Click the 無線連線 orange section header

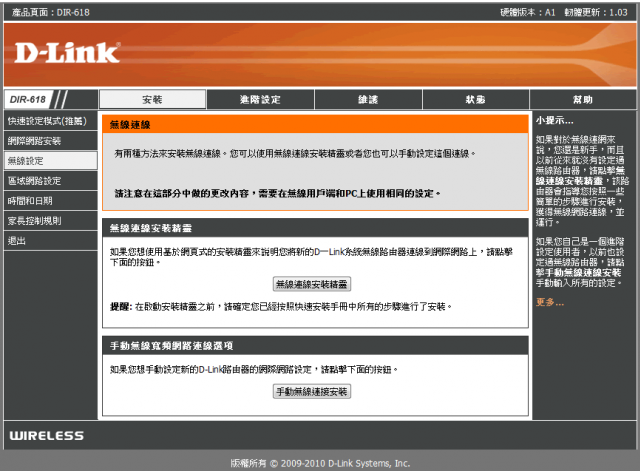tap(315, 124)
